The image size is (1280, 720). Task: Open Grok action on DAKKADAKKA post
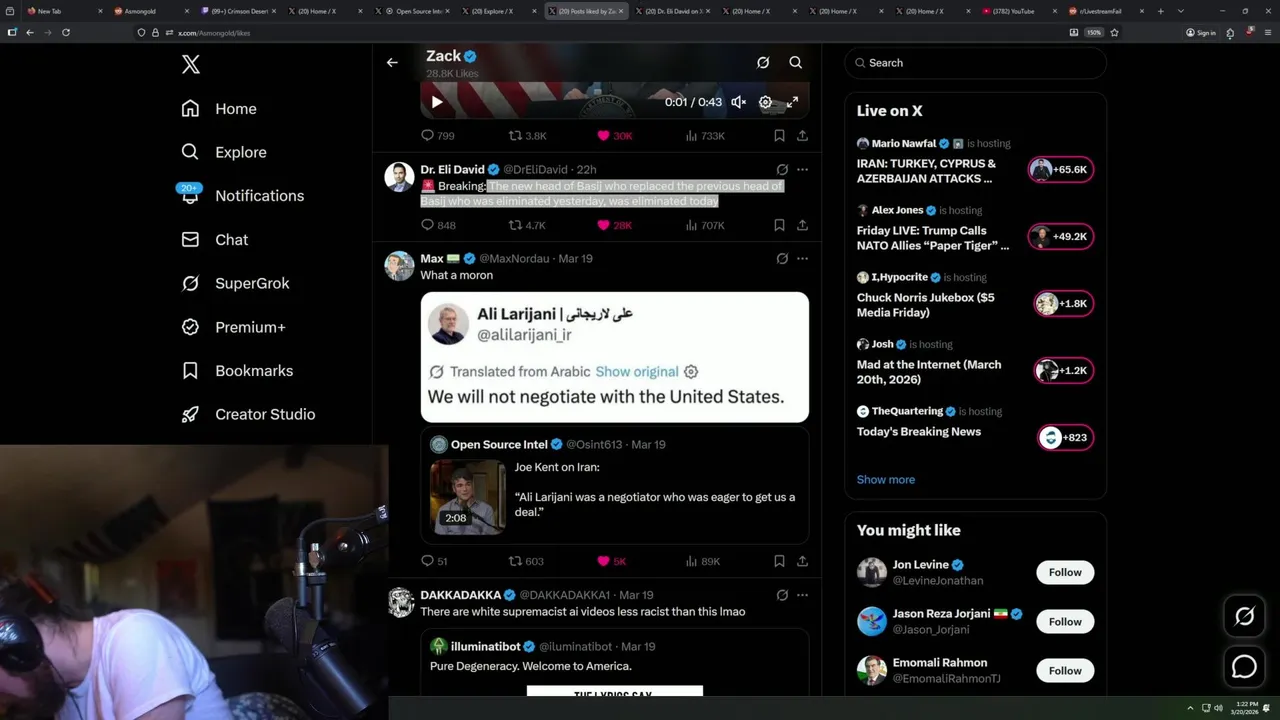click(782, 595)
